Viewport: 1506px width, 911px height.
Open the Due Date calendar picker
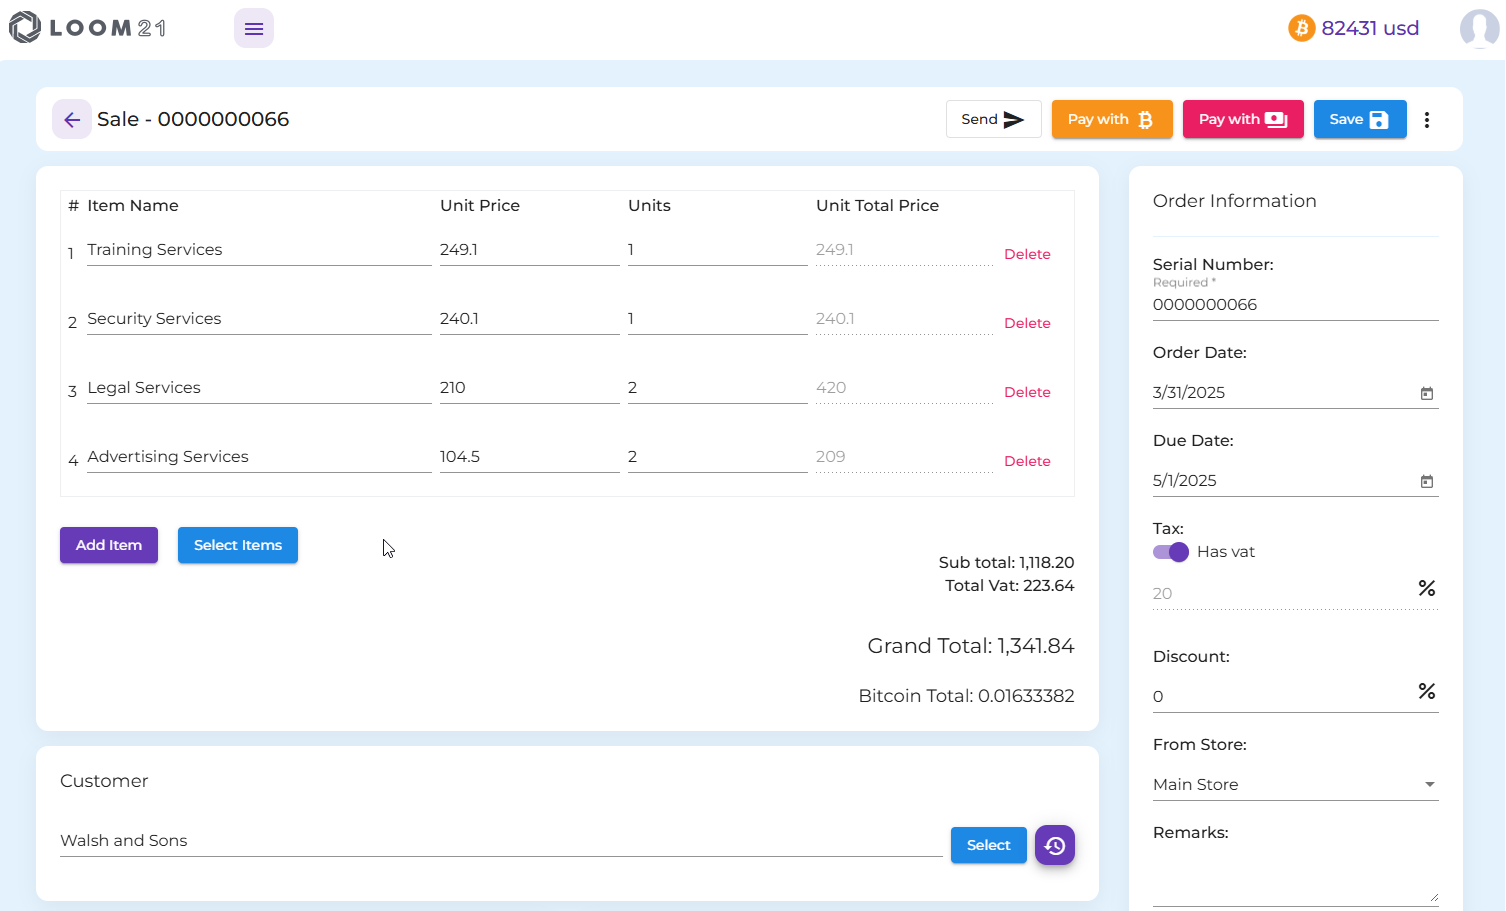pos(1426,481)
